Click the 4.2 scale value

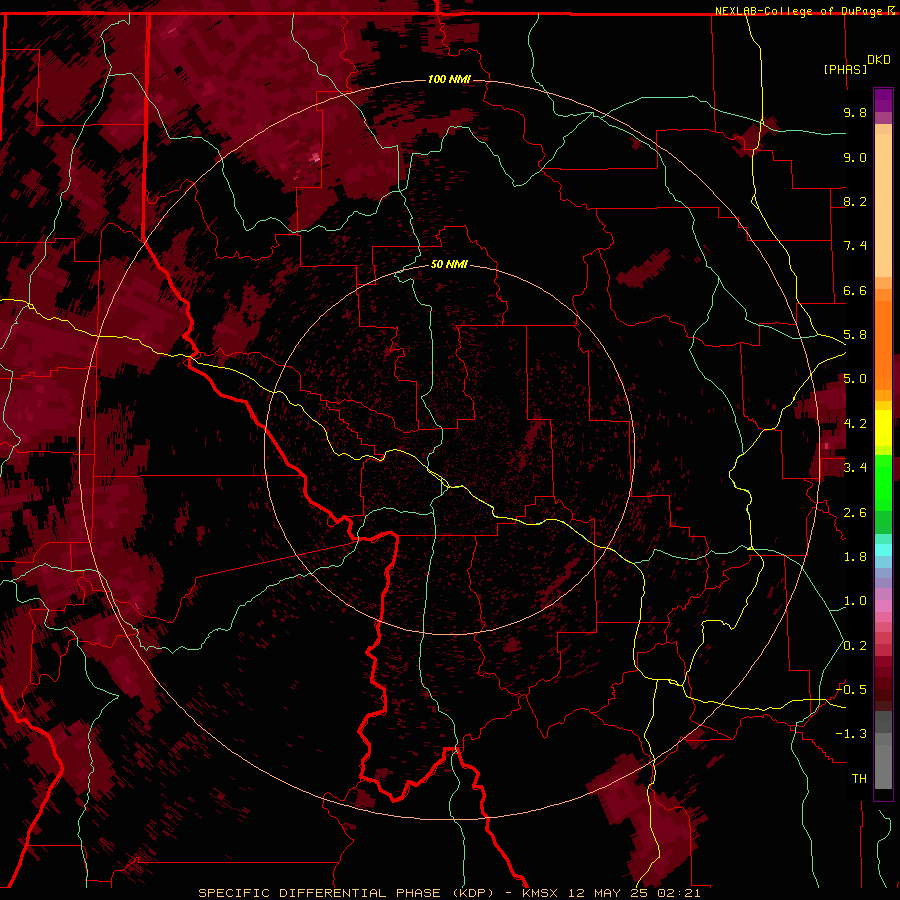coord(855,424)
